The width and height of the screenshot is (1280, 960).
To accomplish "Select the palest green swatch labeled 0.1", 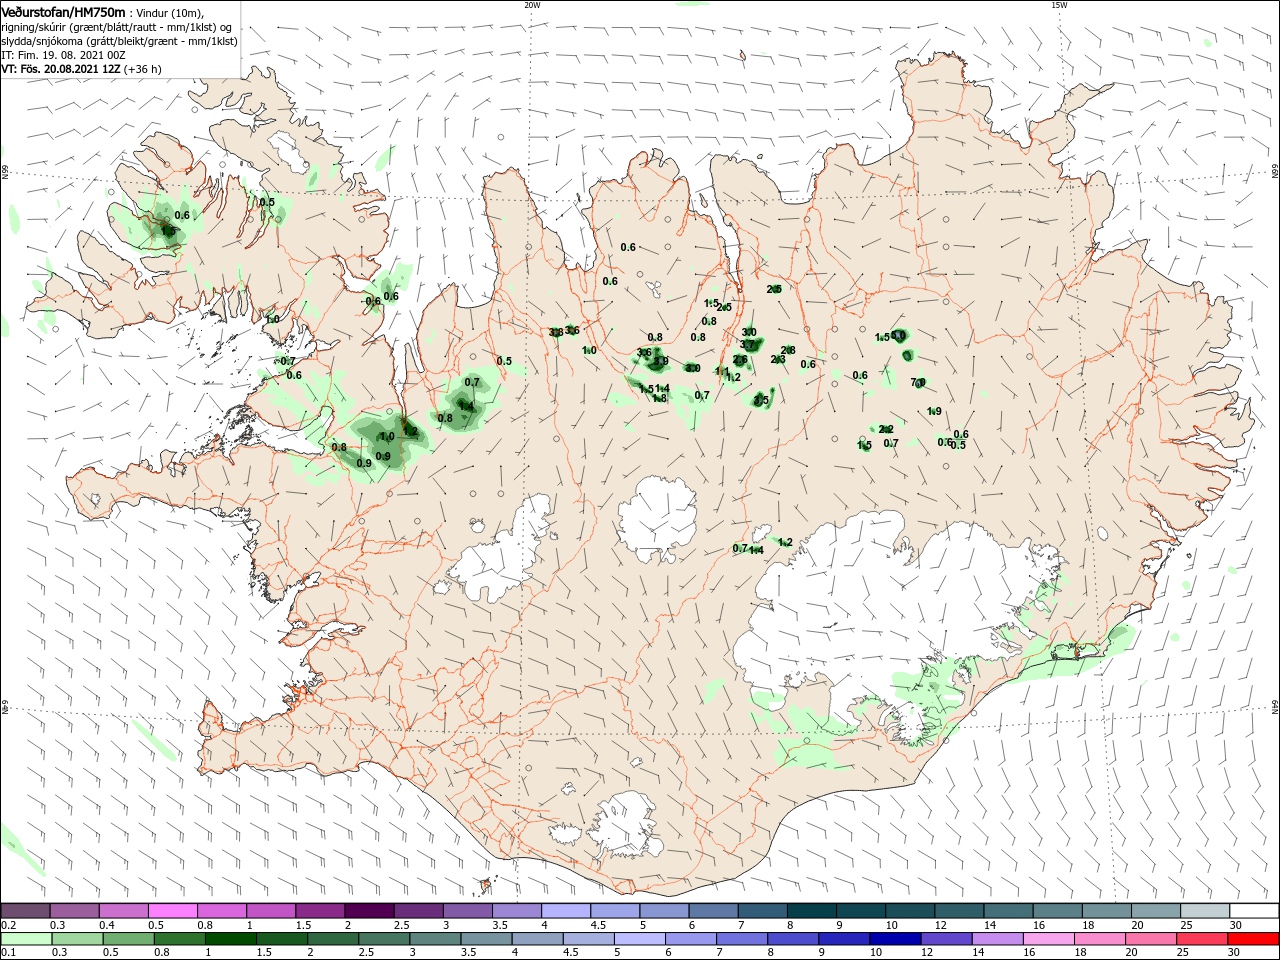I will pos(26,939).
